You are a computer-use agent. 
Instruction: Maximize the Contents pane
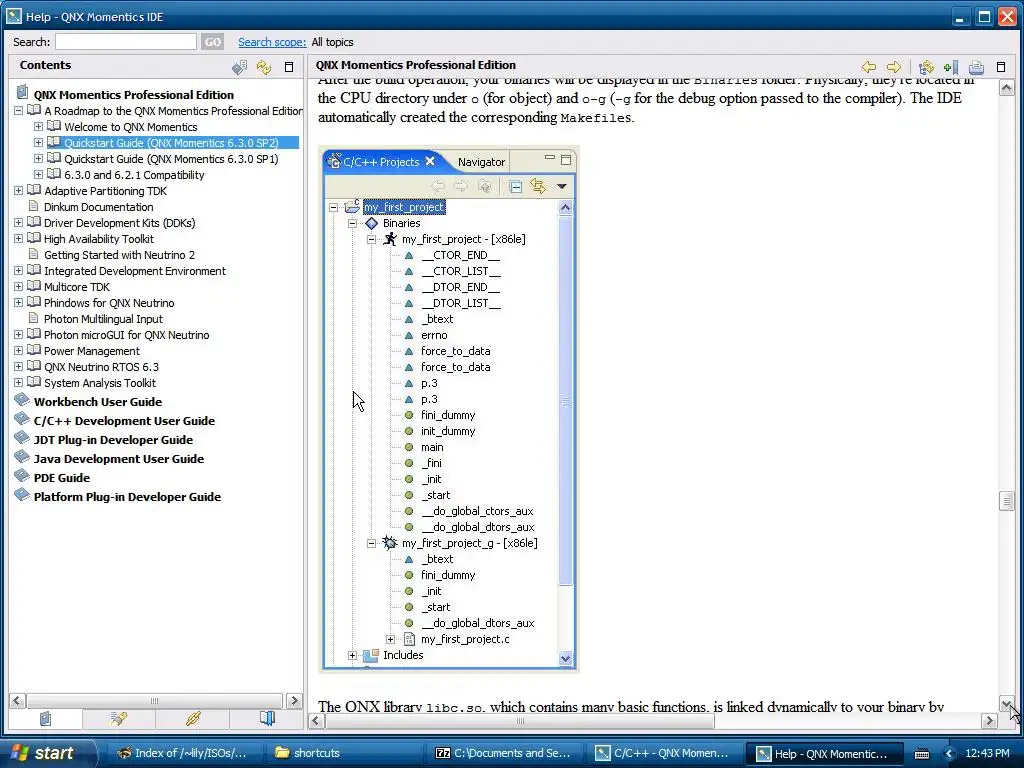[x=289, y=67]
